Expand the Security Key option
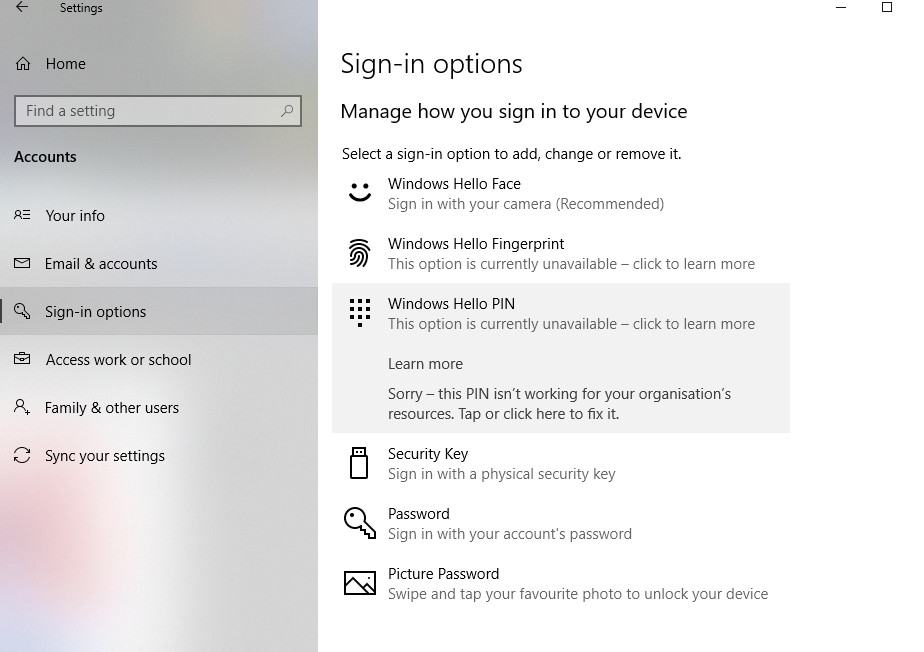 pyautogui.click(x=561, y=463)
